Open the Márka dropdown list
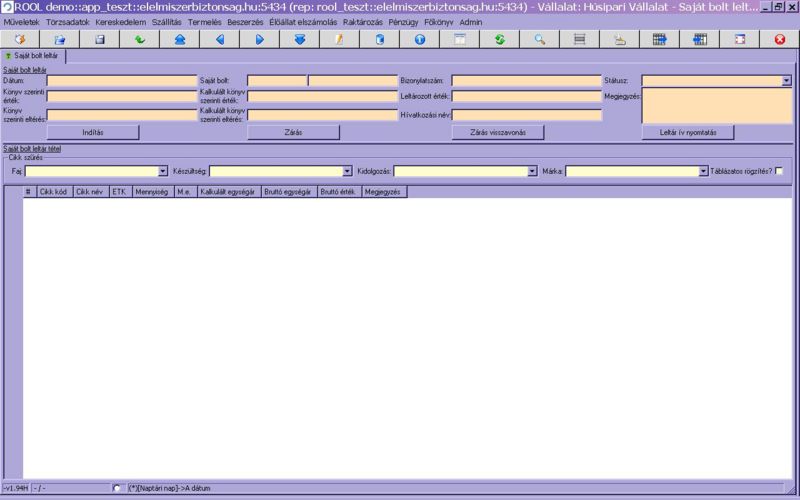 pos(704,171)
